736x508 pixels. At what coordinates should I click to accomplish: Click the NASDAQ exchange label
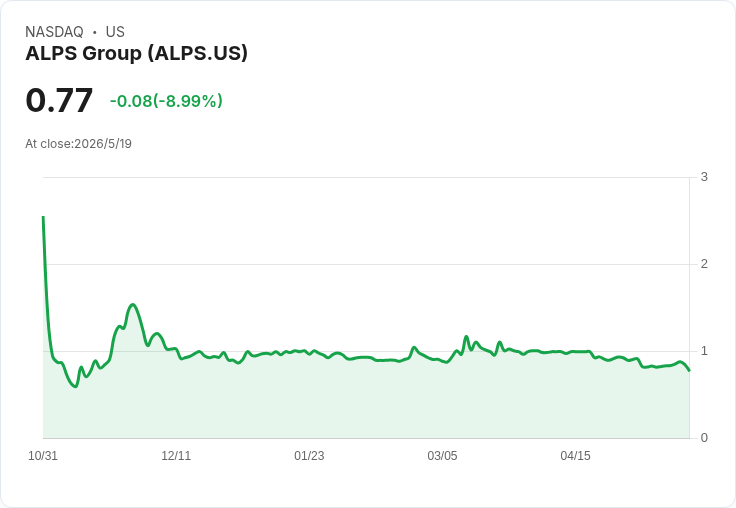[54, 32]
